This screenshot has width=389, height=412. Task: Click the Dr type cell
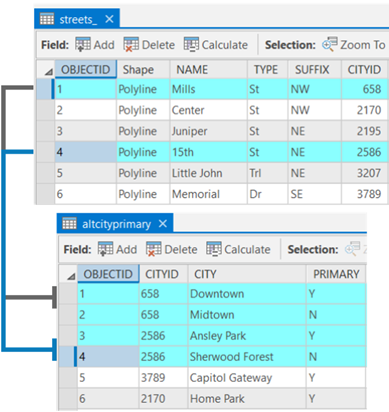267,194
